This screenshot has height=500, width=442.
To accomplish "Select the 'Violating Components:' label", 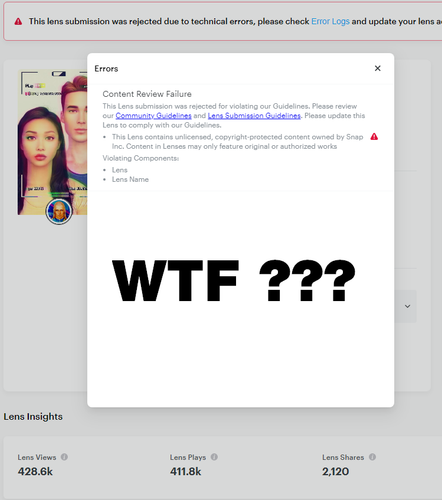I will coord(141,158).
